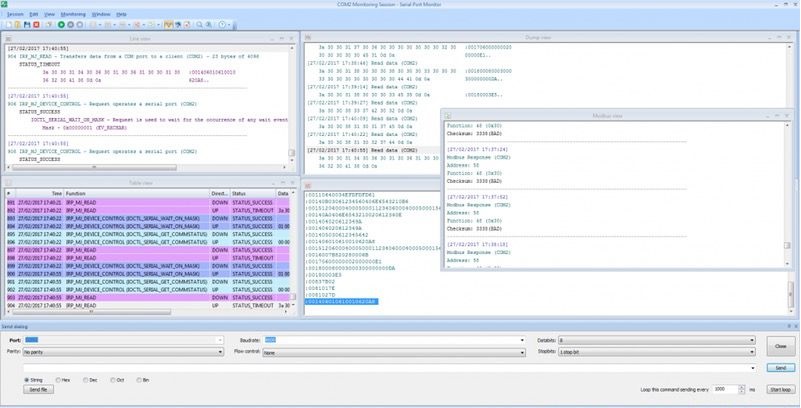This screenshot has height=408, width=801.
Task: Select table row 903 IRP_MJ_READ
Action: (148, 298)
